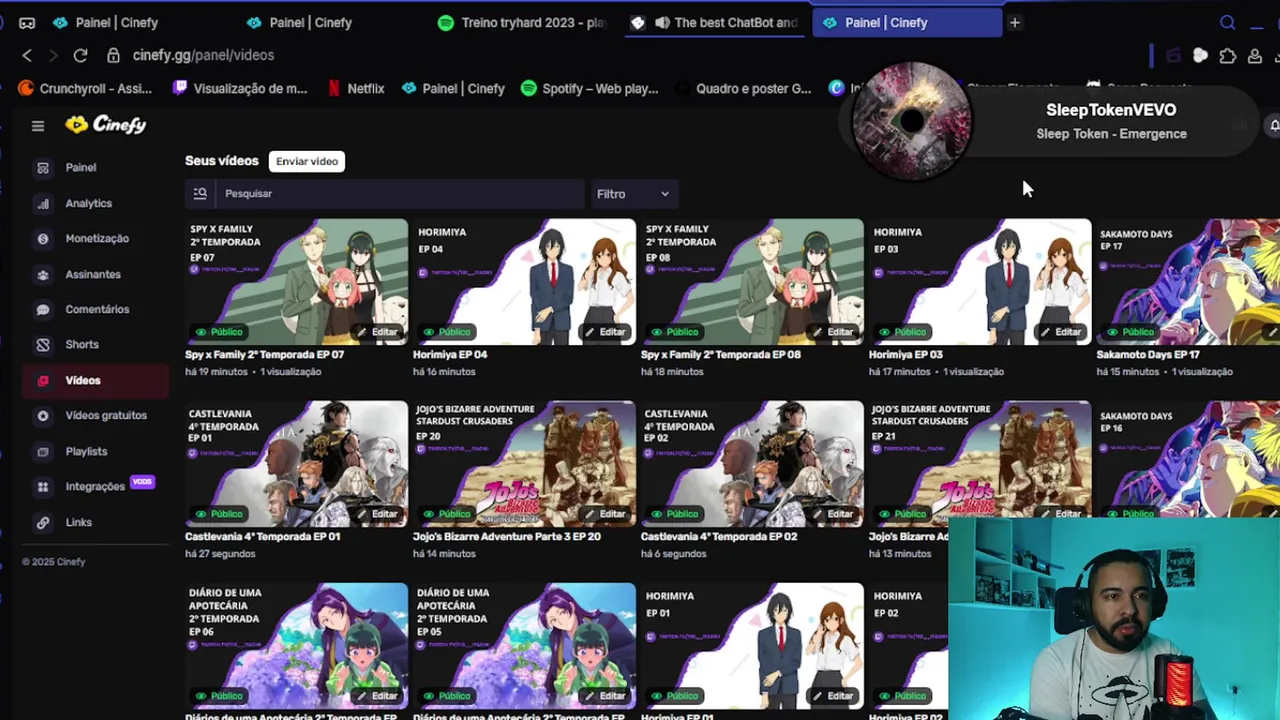Edit Diário de uma Apotecária EP 06

pyautogui.click(x=379, y=695)
